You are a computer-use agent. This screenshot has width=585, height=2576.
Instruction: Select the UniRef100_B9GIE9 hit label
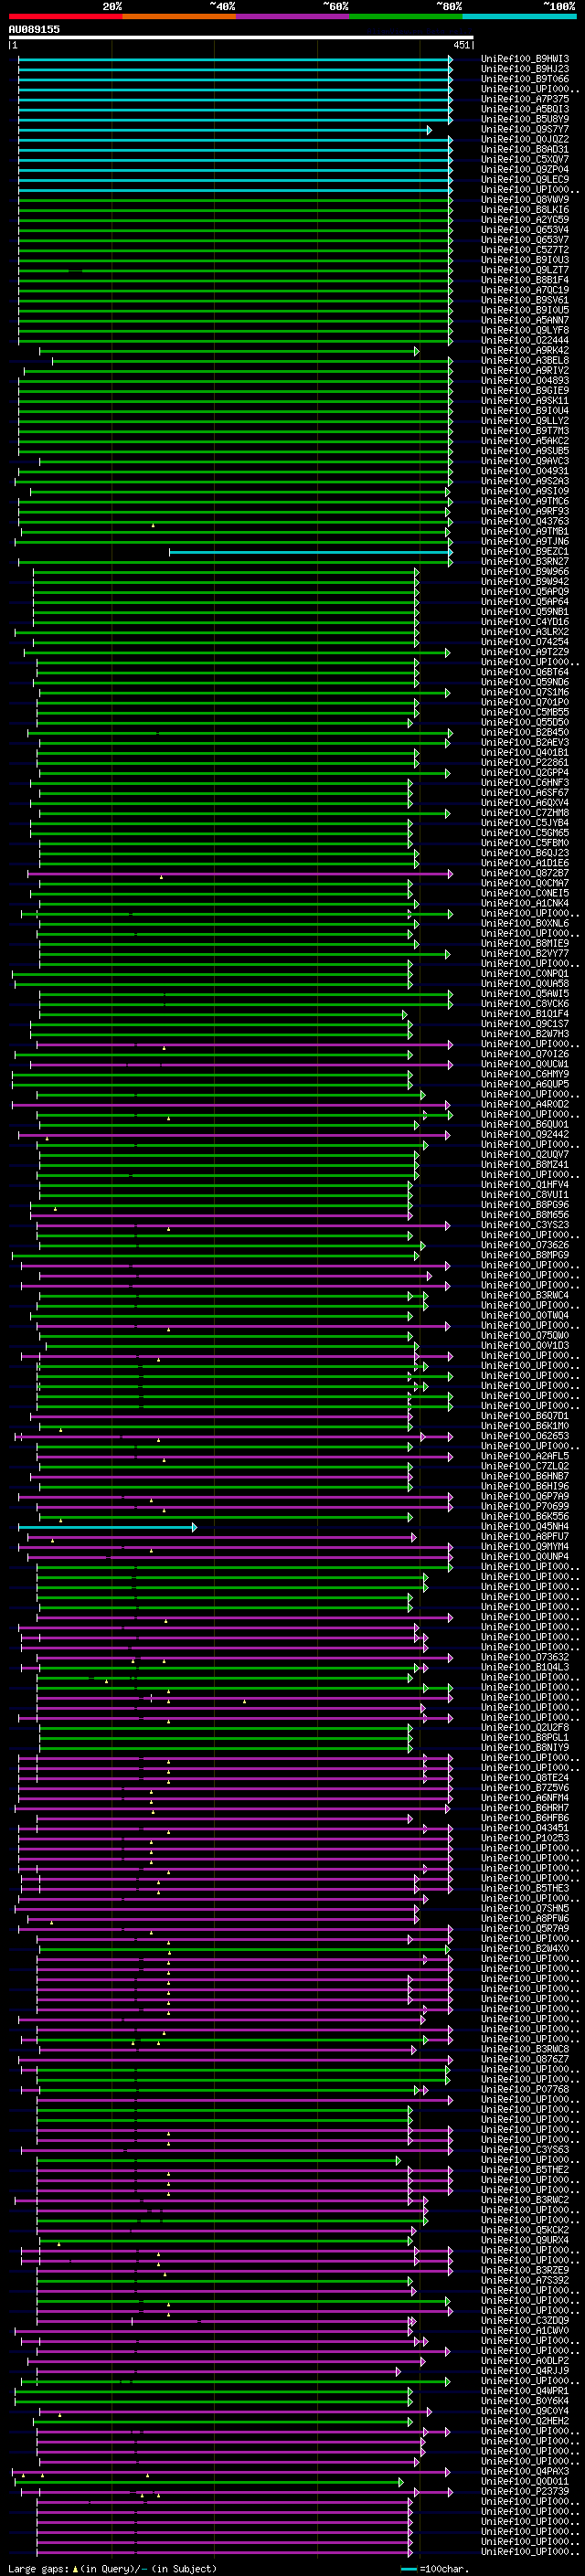(x=525, y=390)
